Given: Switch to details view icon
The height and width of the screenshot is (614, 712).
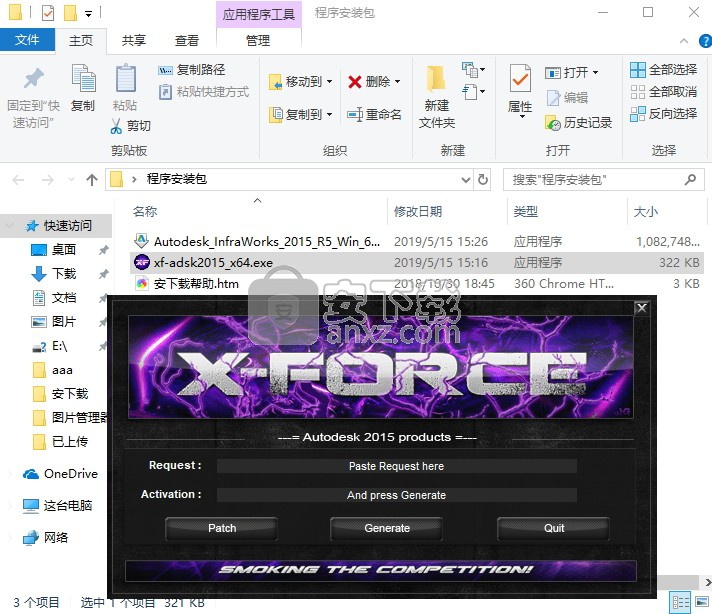Looking at the screenshot, I should (680, 603).
